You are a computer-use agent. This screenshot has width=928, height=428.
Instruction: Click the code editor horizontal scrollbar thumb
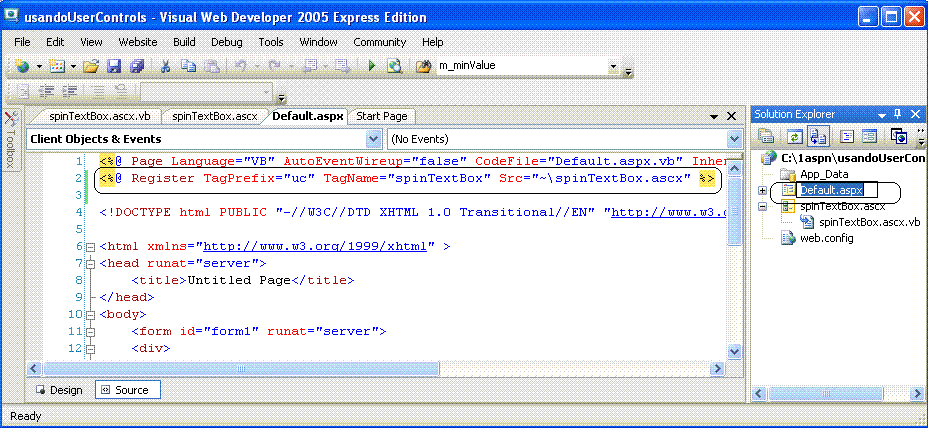pos(241,369)
